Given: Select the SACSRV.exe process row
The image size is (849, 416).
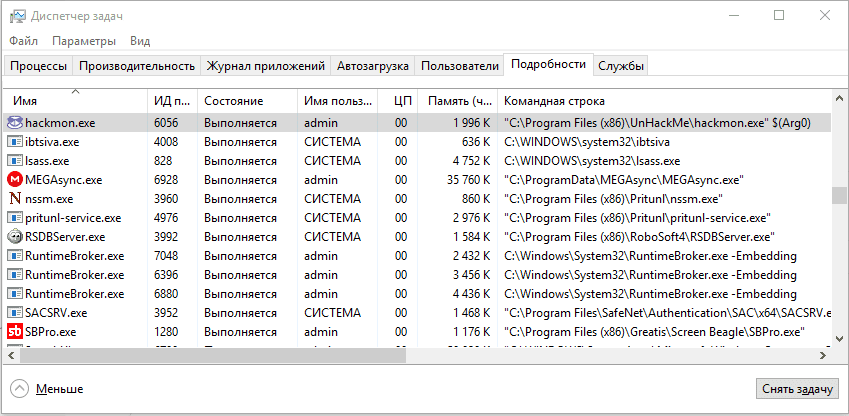Looking at the screenshot, I should point(400,313).
